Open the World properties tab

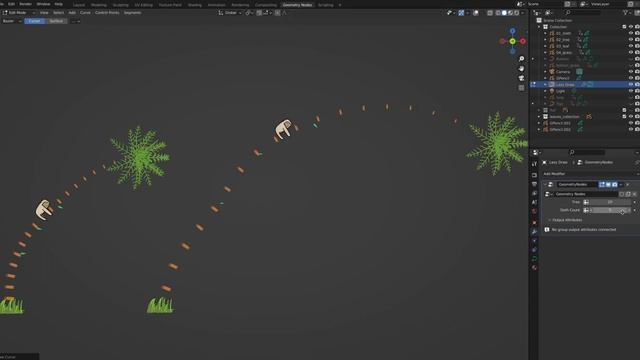534,211
